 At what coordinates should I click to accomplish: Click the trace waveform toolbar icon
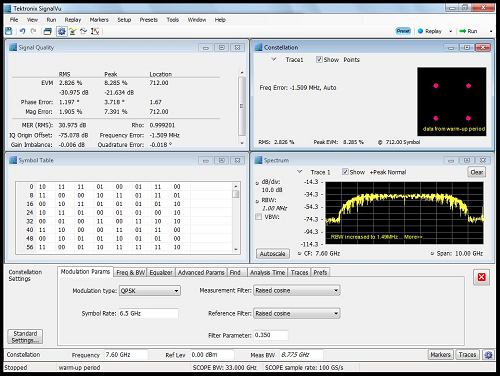tap(83, 31)
